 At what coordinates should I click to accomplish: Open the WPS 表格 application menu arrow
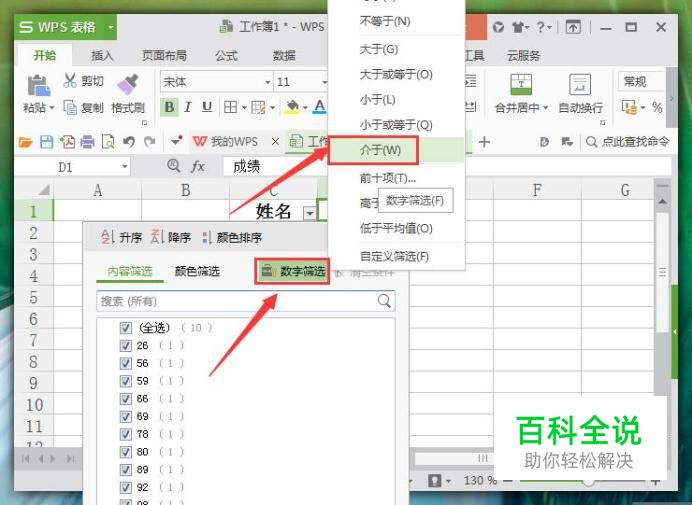[111, 27]
